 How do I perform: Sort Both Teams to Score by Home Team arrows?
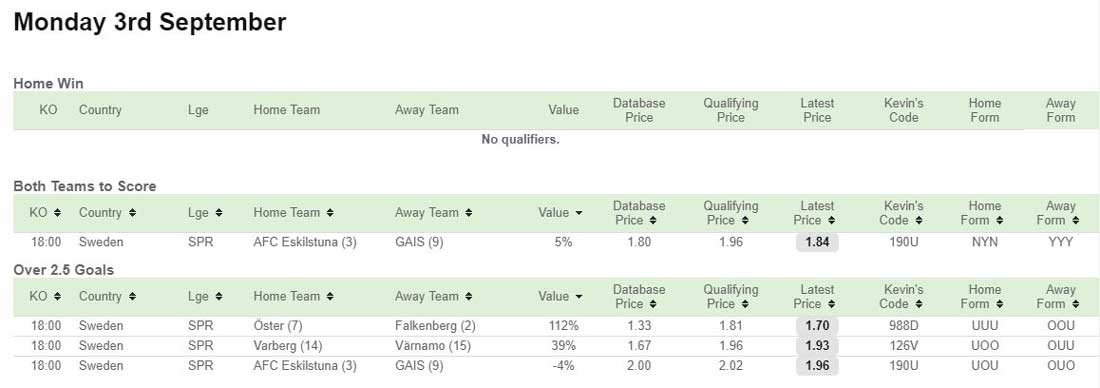pyautogui.click(x=330, y=213)
